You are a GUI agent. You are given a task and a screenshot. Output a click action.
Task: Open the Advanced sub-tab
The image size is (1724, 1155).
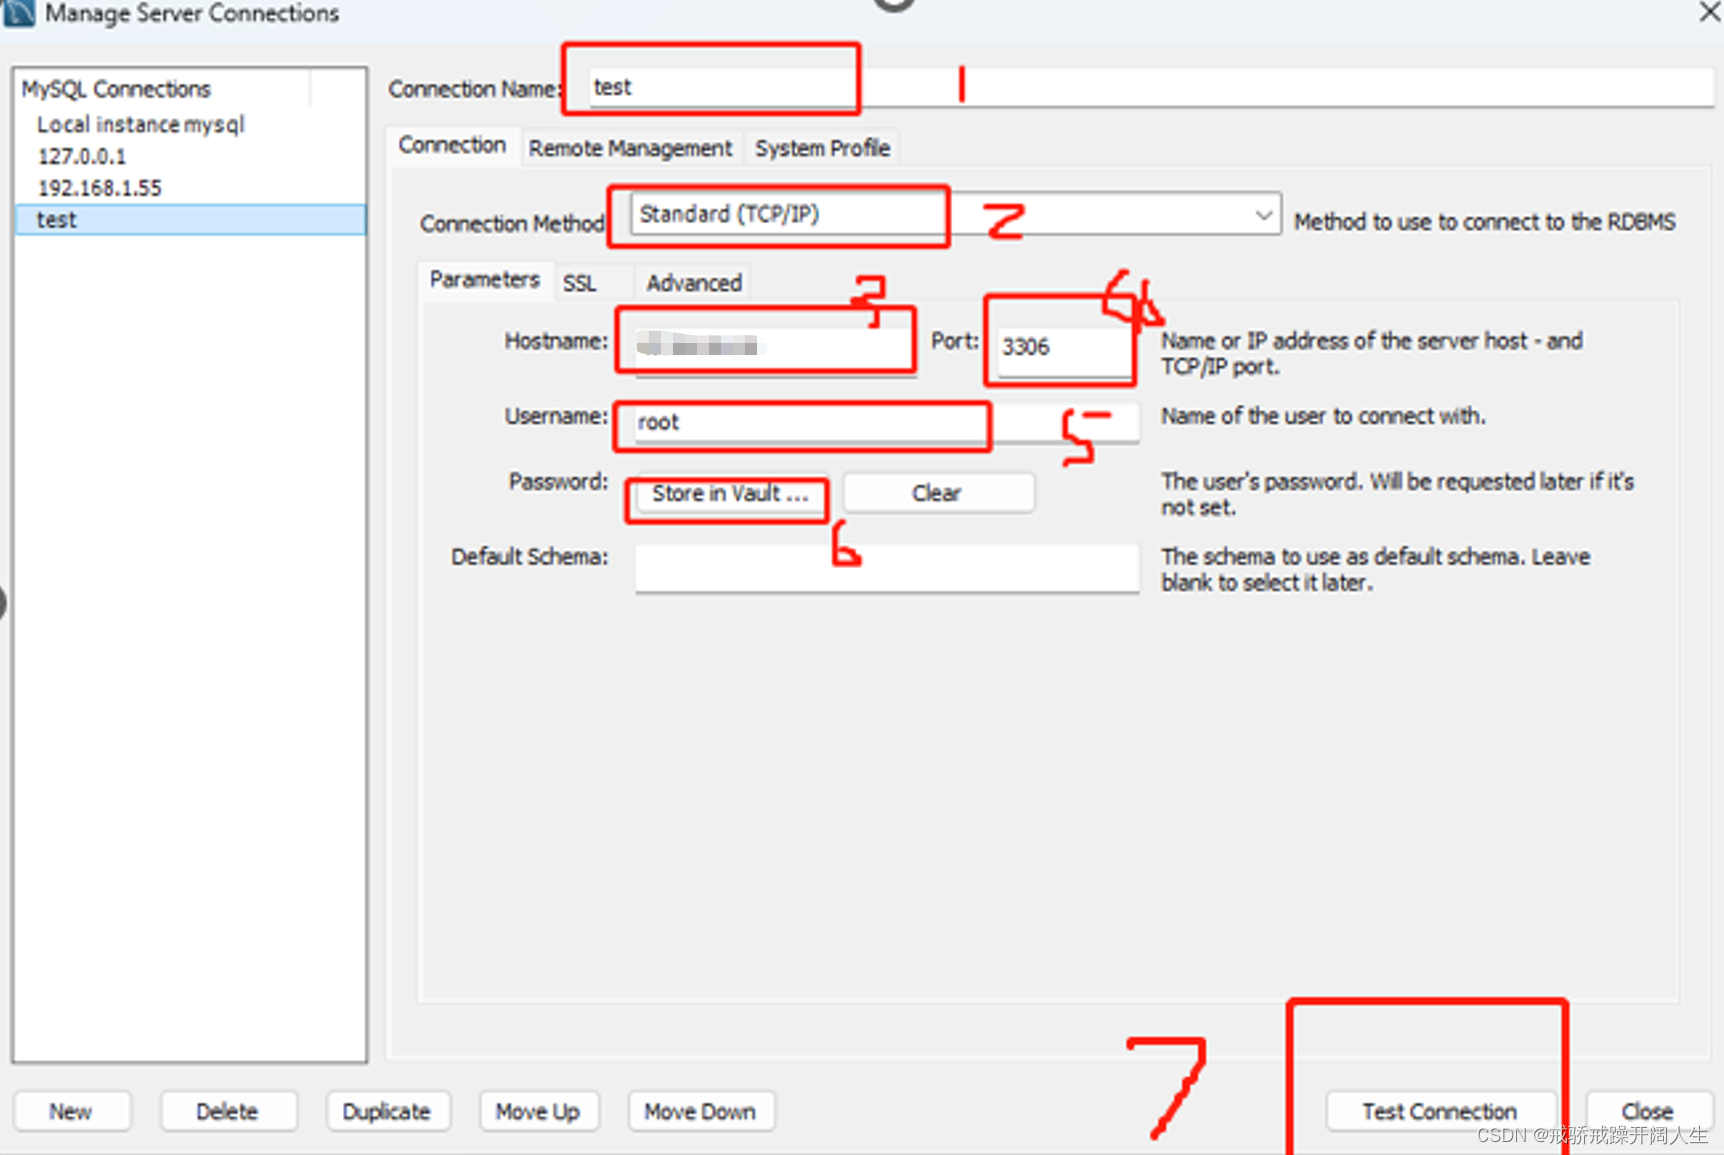pos(694,283)
